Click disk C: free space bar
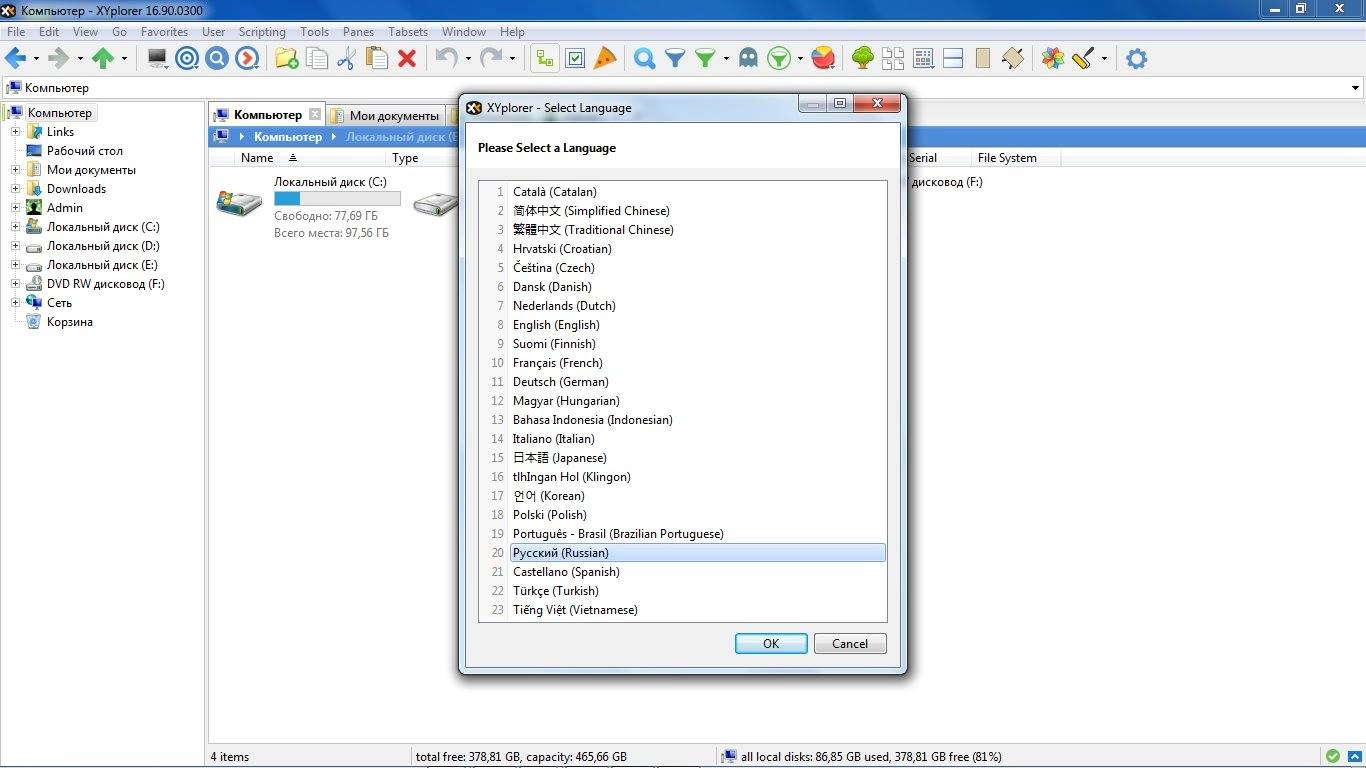Screen dimensions: 1366x768 (x=337, y=199)
